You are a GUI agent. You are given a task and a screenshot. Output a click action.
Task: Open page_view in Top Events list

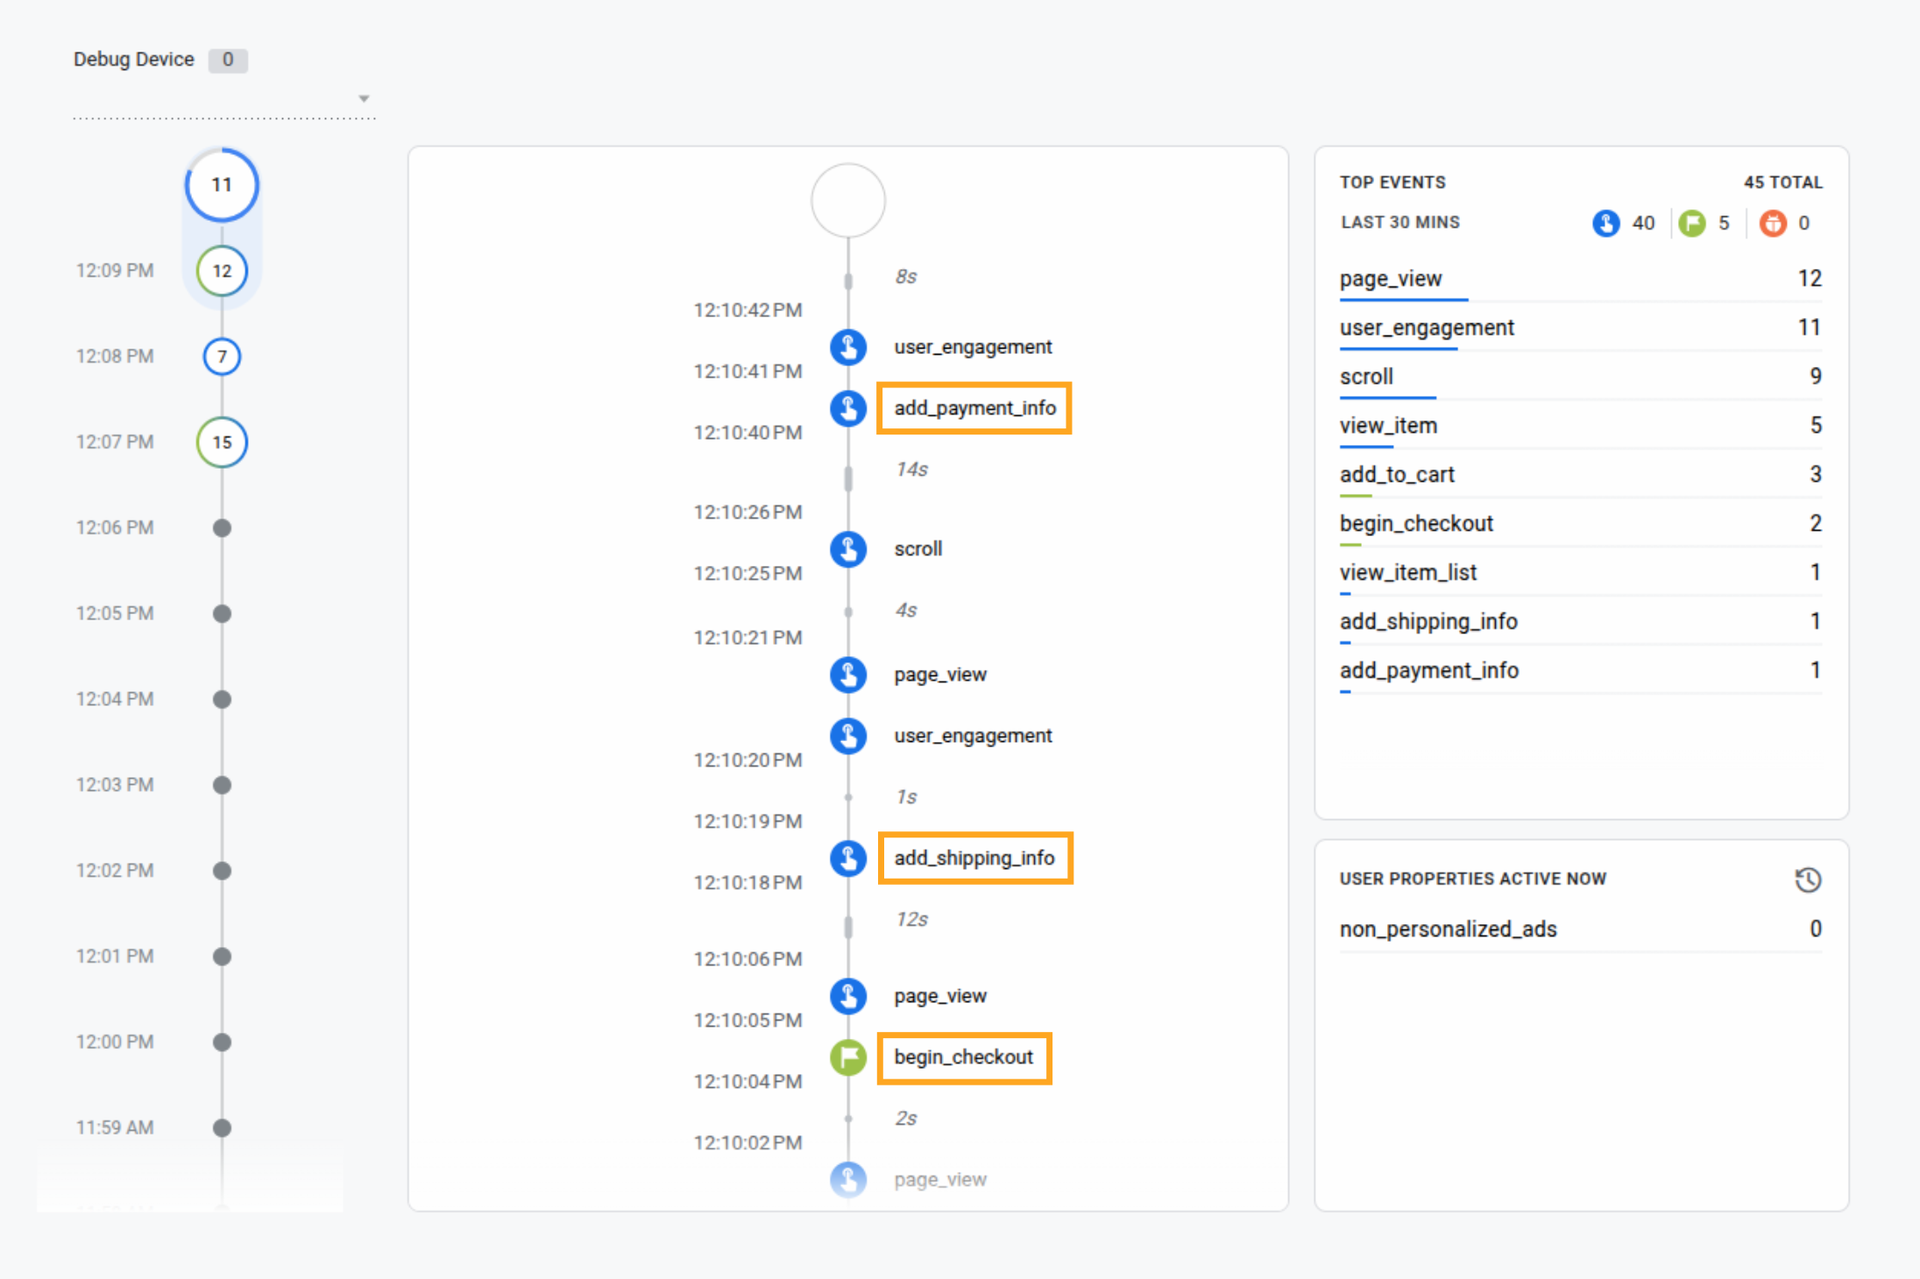[1390, 279]
